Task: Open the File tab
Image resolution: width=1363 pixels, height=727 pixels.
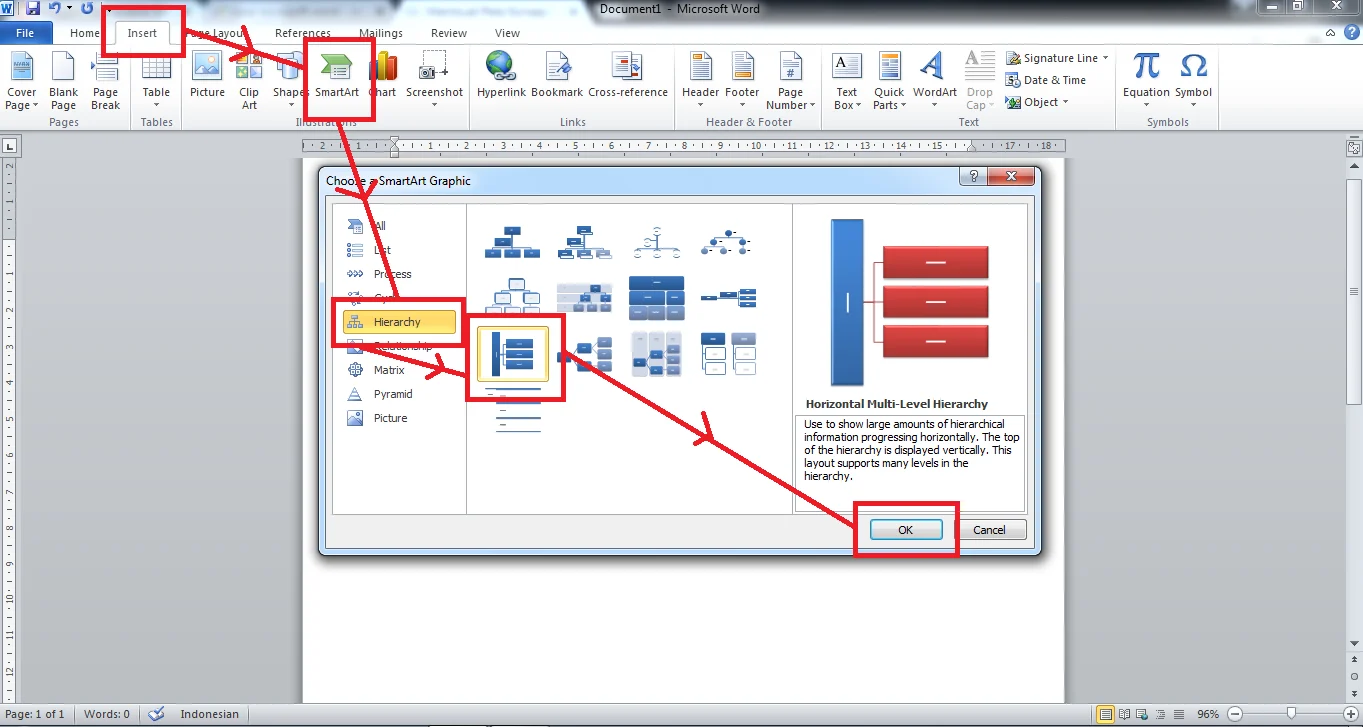Action: coord(25,33)
